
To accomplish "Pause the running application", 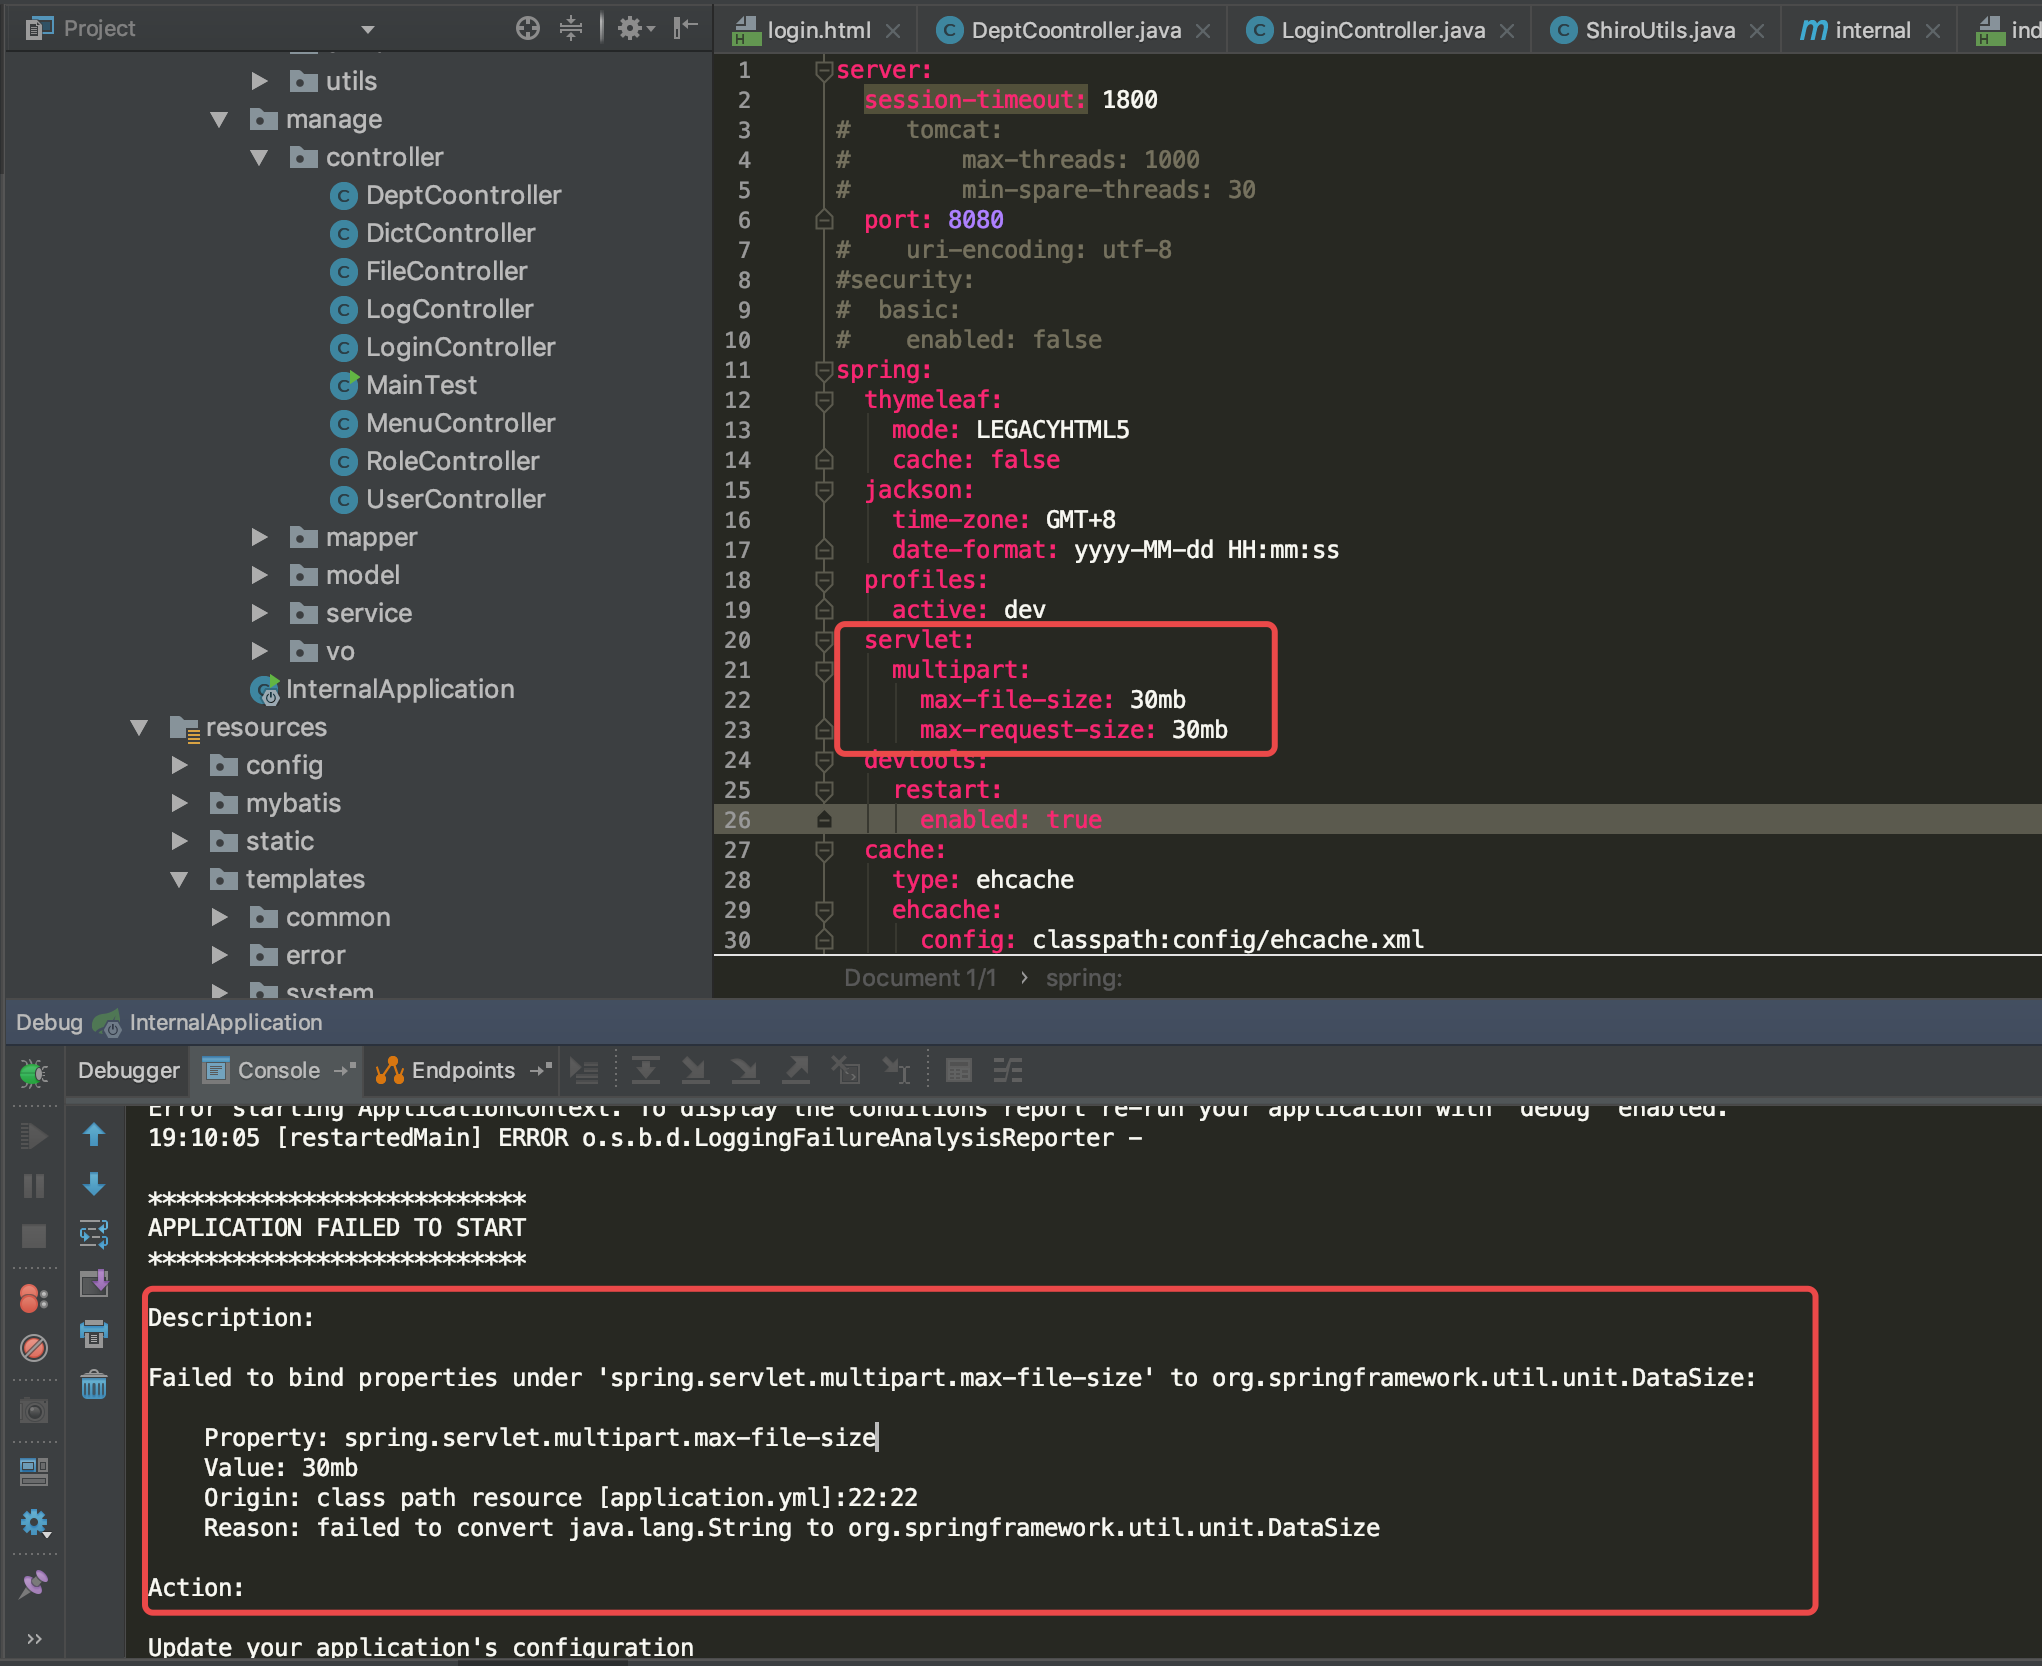I will tap(35, 1185).
